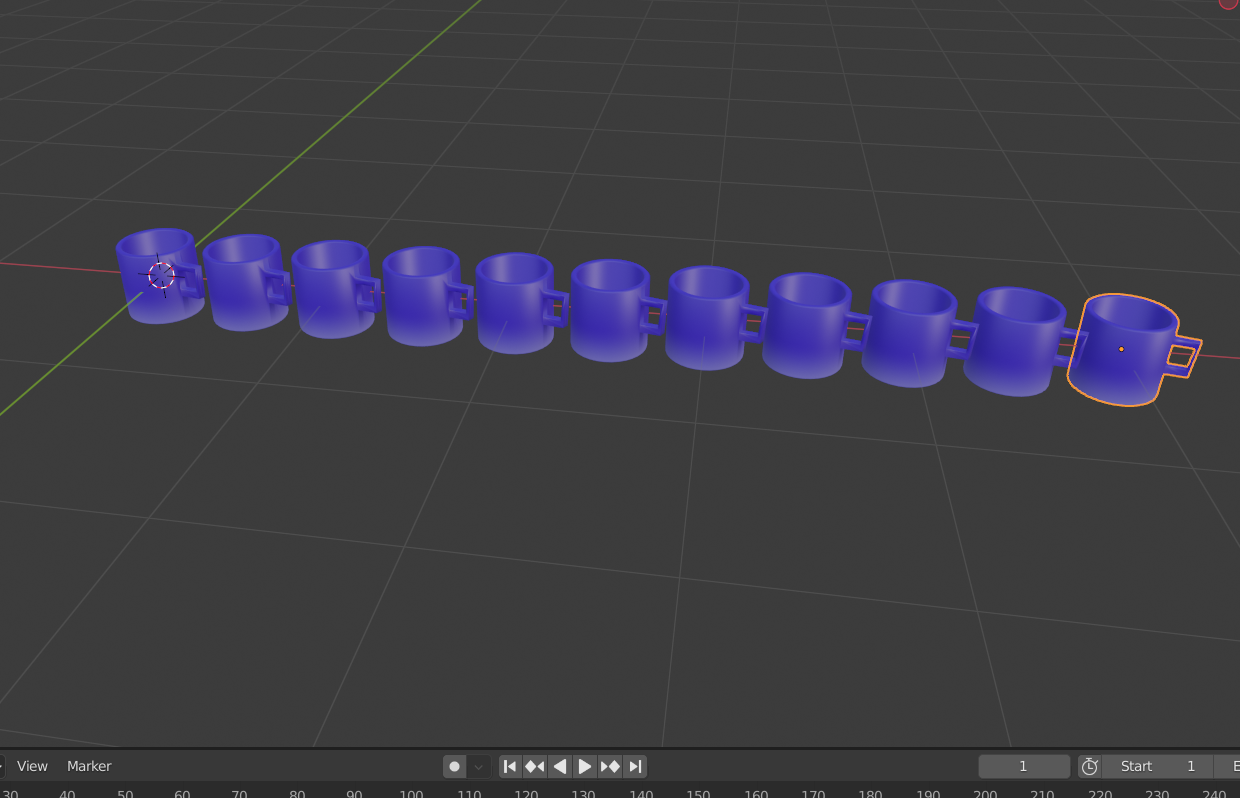Toggle auto keying record button

[455, 766]
